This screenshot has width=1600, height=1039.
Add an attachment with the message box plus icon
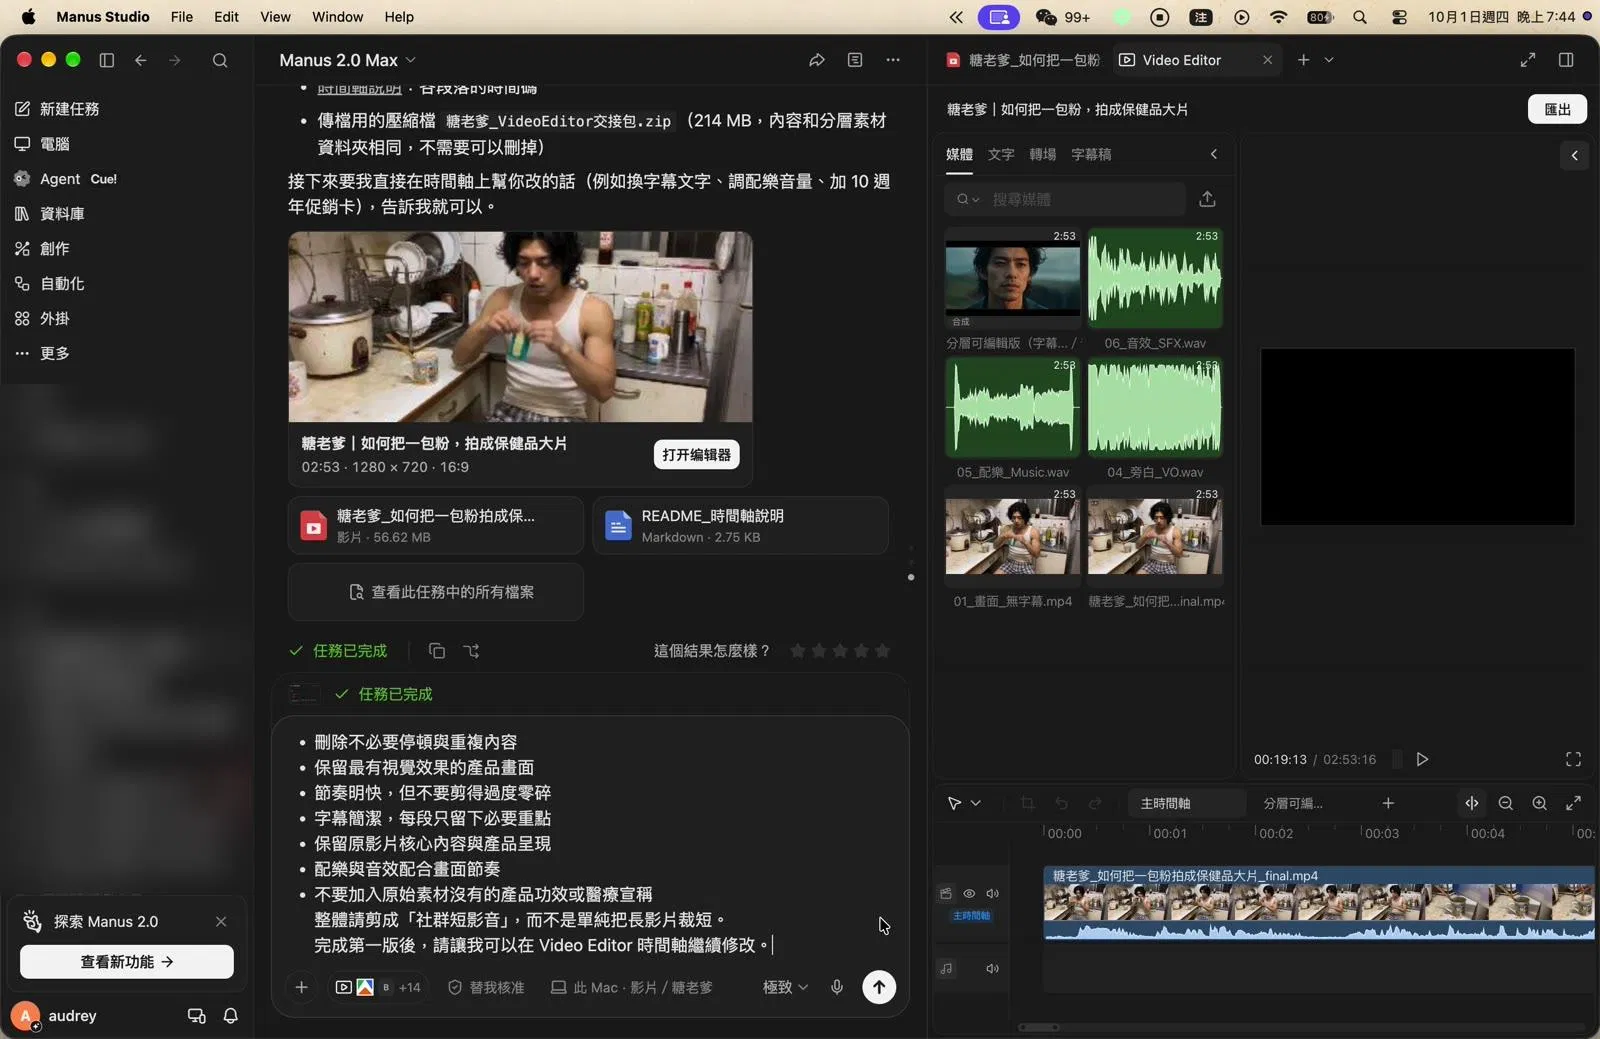click(301, 987)
